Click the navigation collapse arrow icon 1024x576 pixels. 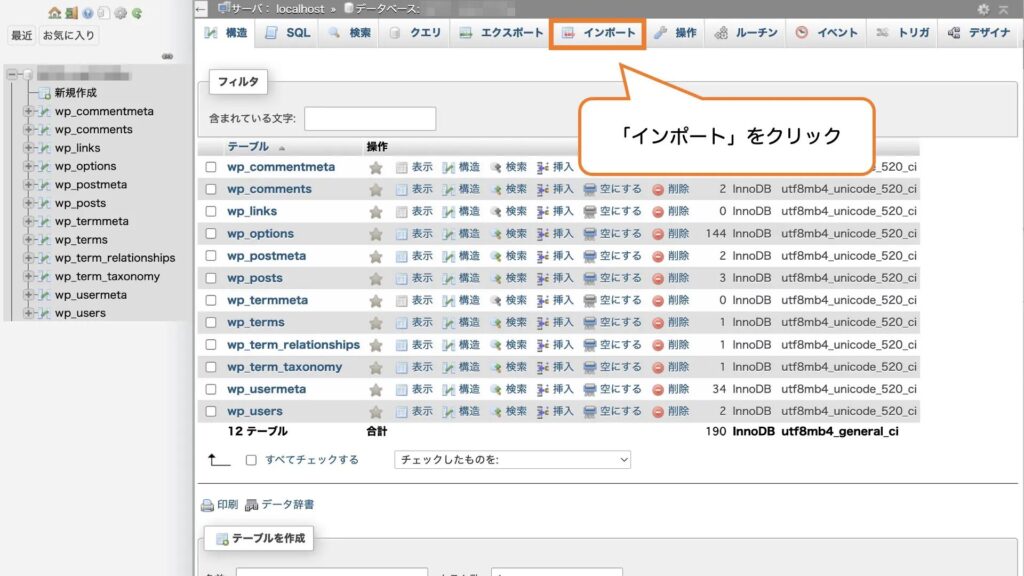tap(201, 9)
